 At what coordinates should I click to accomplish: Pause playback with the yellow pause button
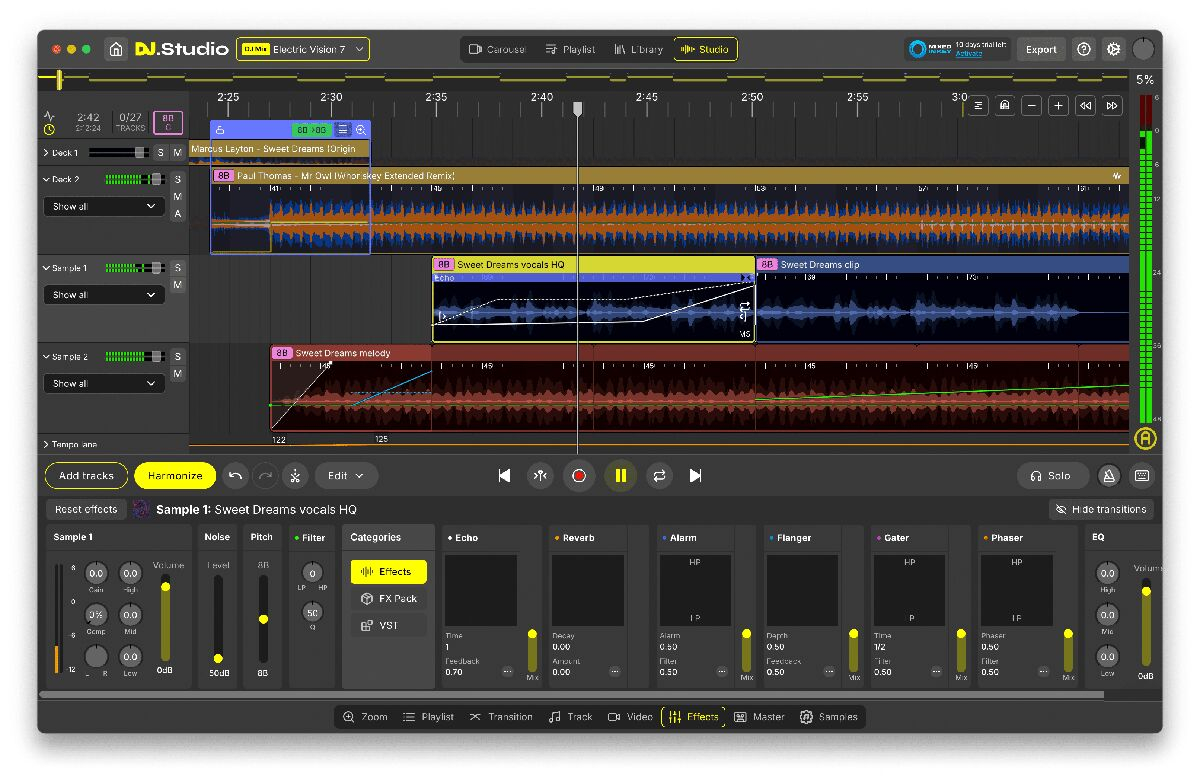click(x=620, y=476)
